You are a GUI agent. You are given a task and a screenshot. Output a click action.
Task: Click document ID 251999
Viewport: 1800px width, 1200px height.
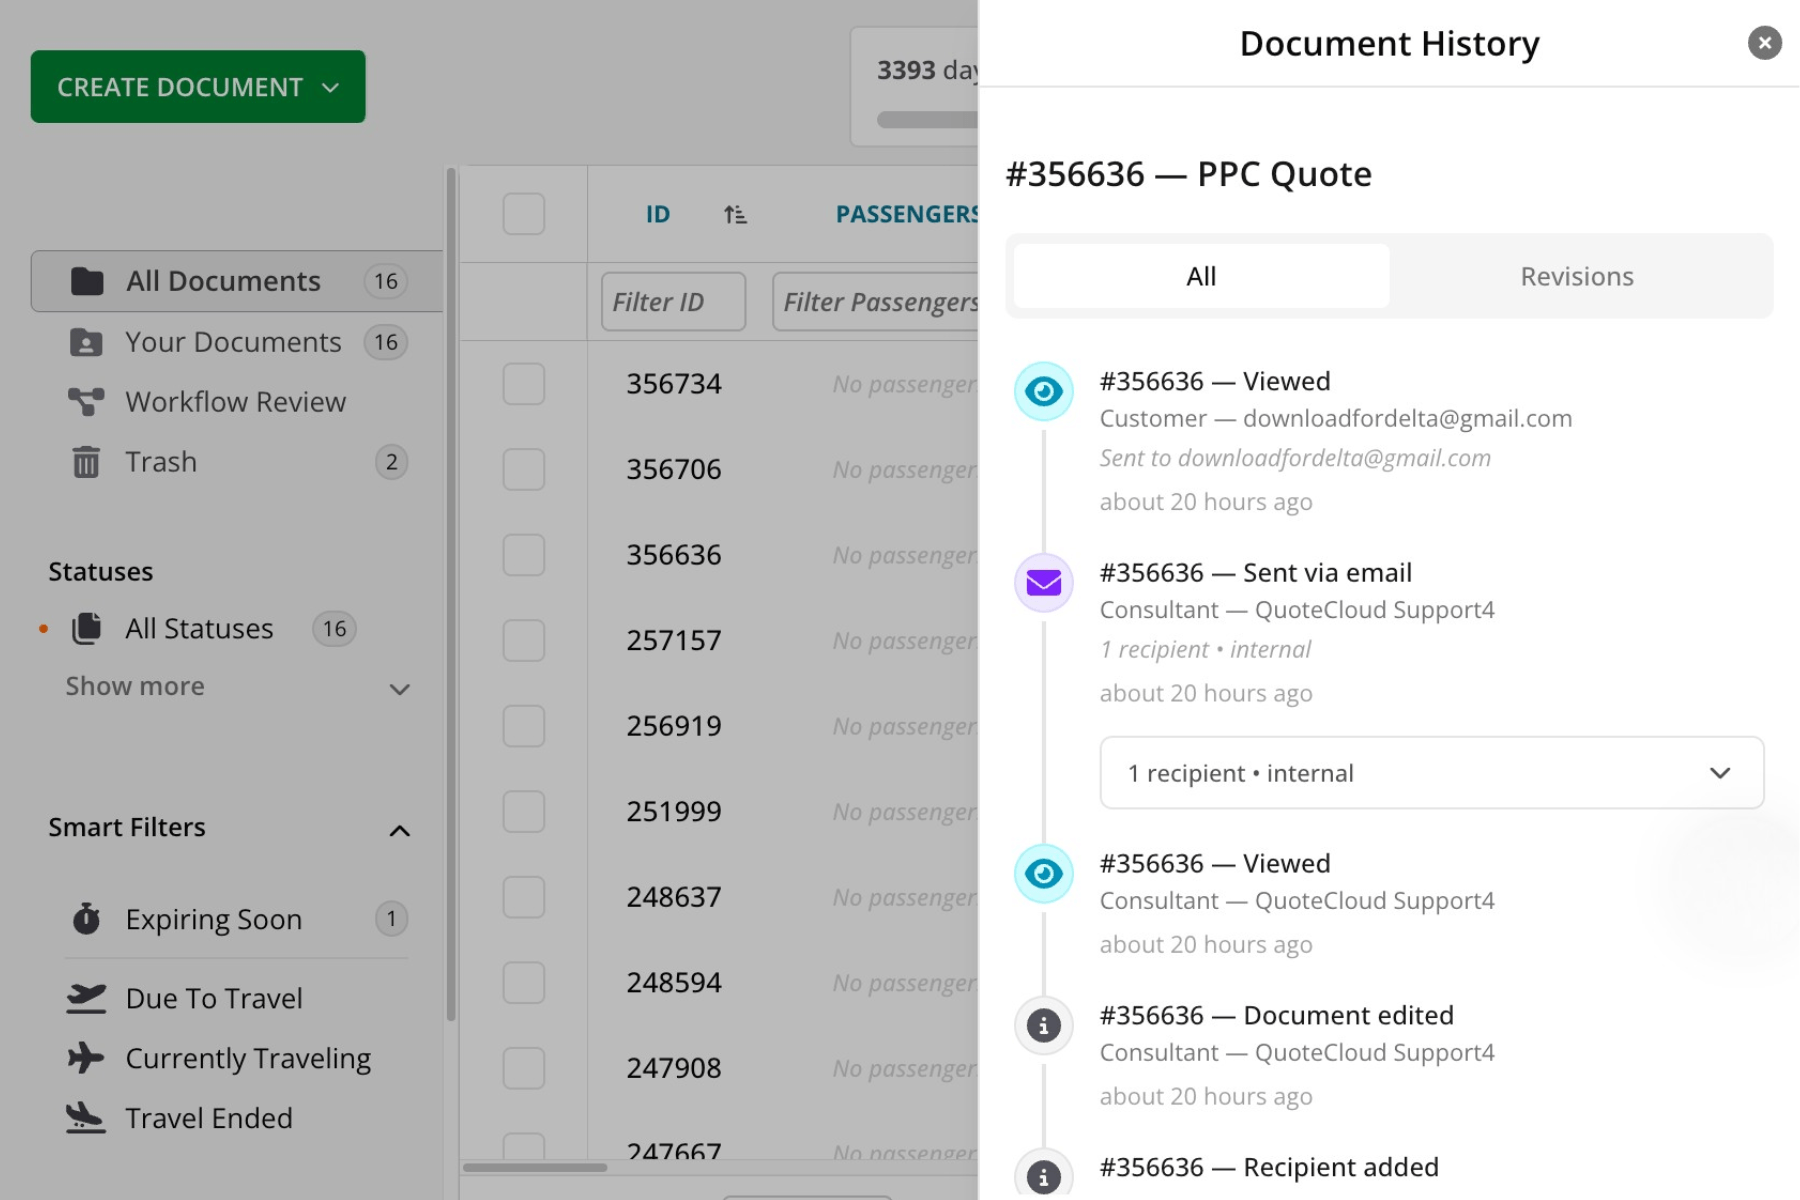674,811
